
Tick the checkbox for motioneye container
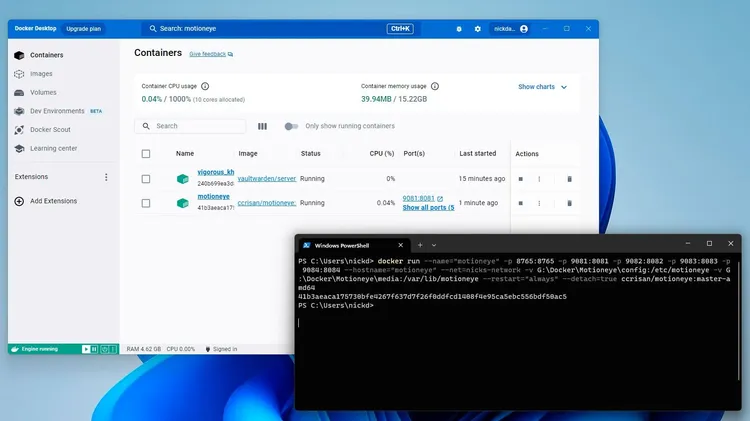click(146, 203)
